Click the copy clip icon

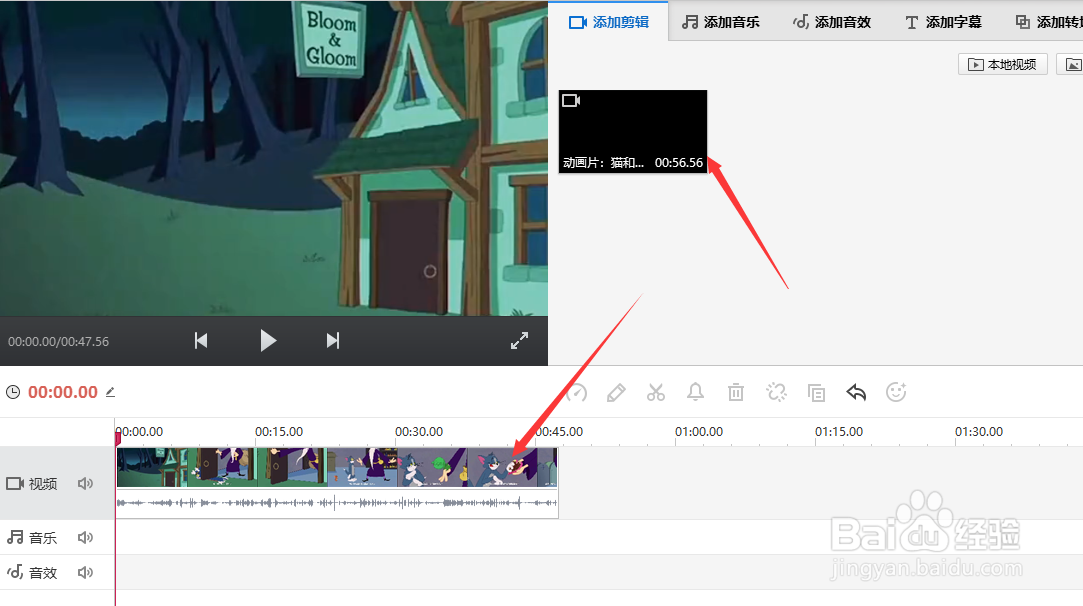point(816,392)
